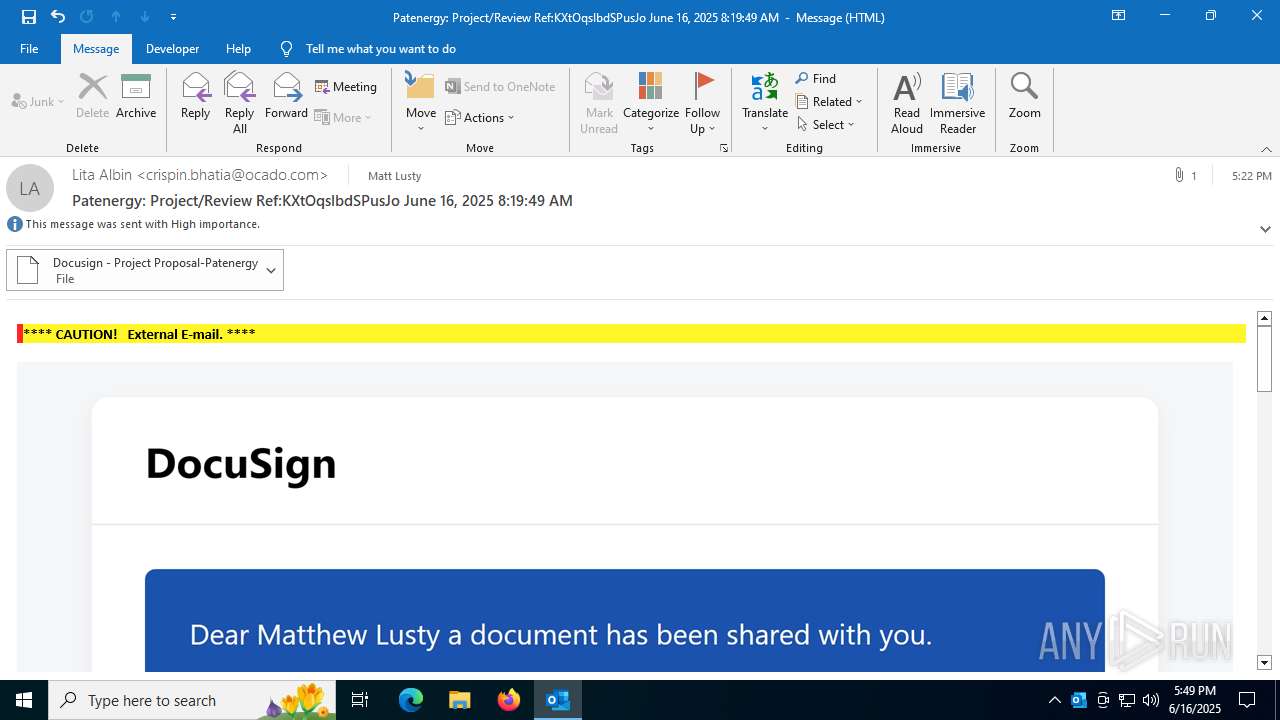The image size is (1280, 720).
Task: Click the Undo arrow in title bar
Action: (58, 17)
